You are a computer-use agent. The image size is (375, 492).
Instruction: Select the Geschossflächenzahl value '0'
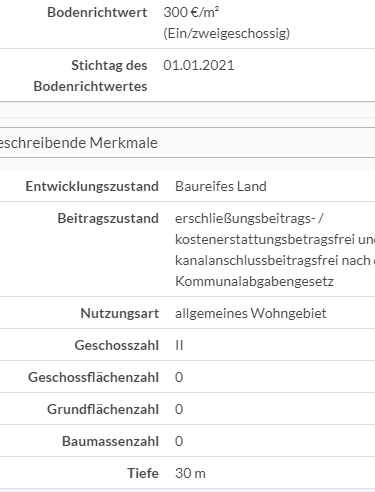(179, 377)
